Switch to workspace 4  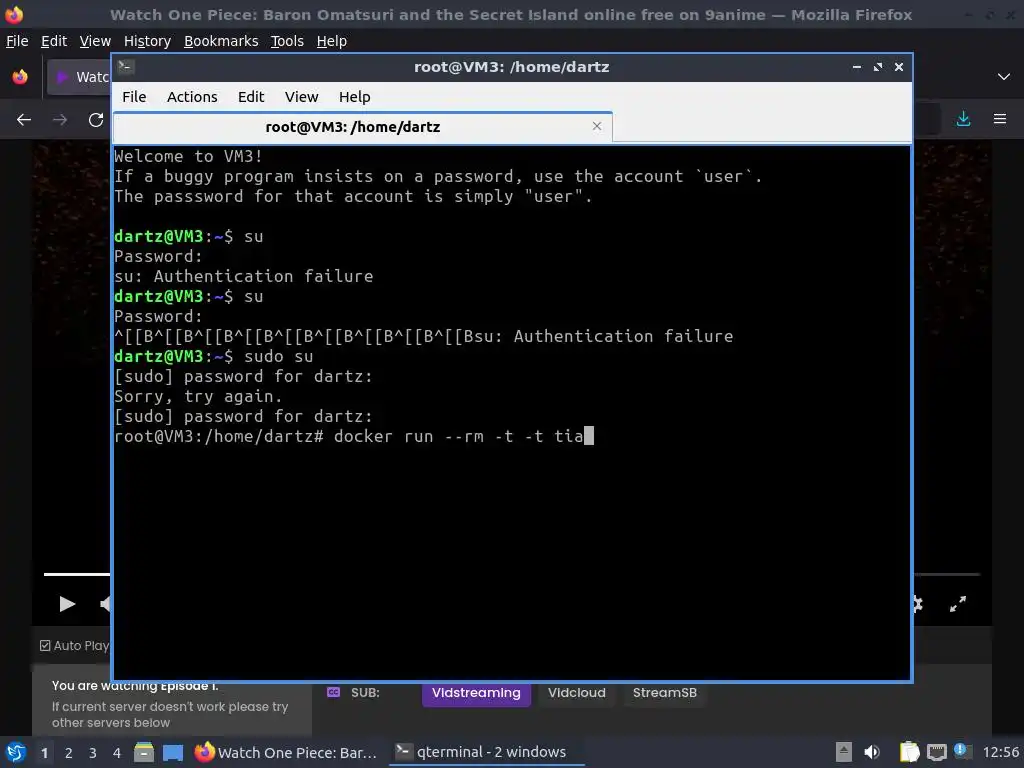pyautogui.click(x=117, y=752)
